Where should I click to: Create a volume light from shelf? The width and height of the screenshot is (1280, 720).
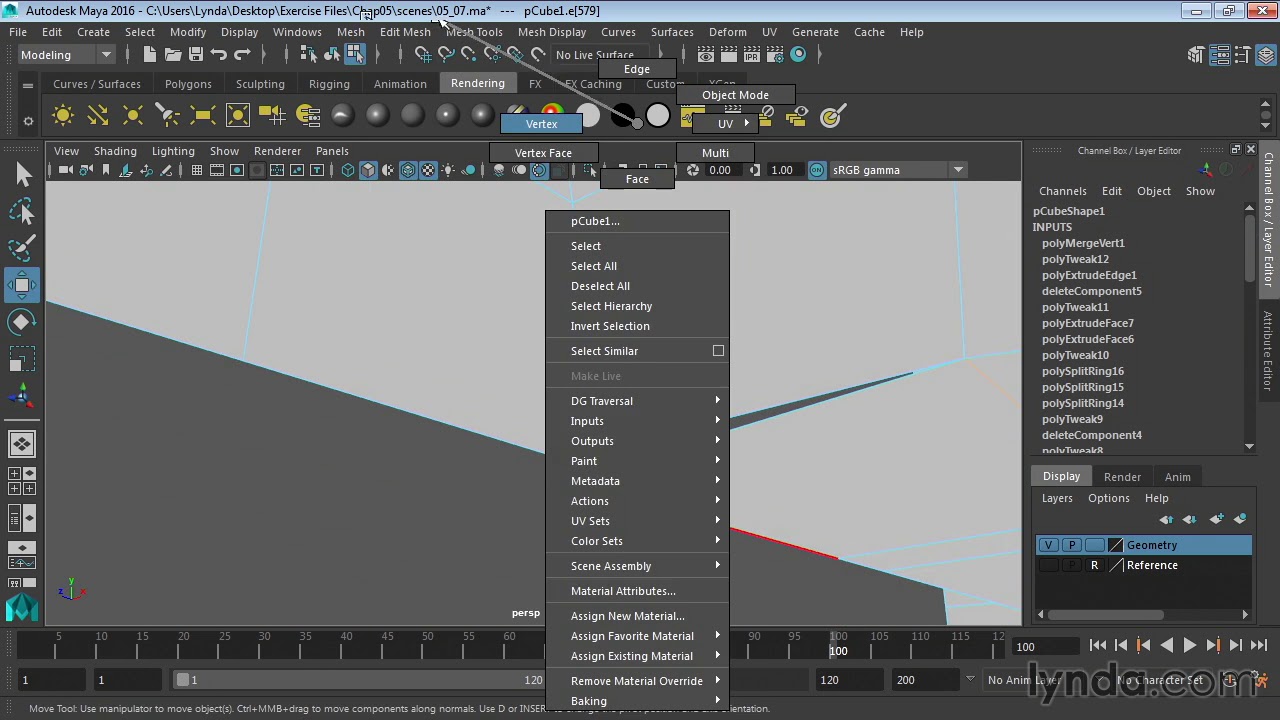[x=238, y=116]
